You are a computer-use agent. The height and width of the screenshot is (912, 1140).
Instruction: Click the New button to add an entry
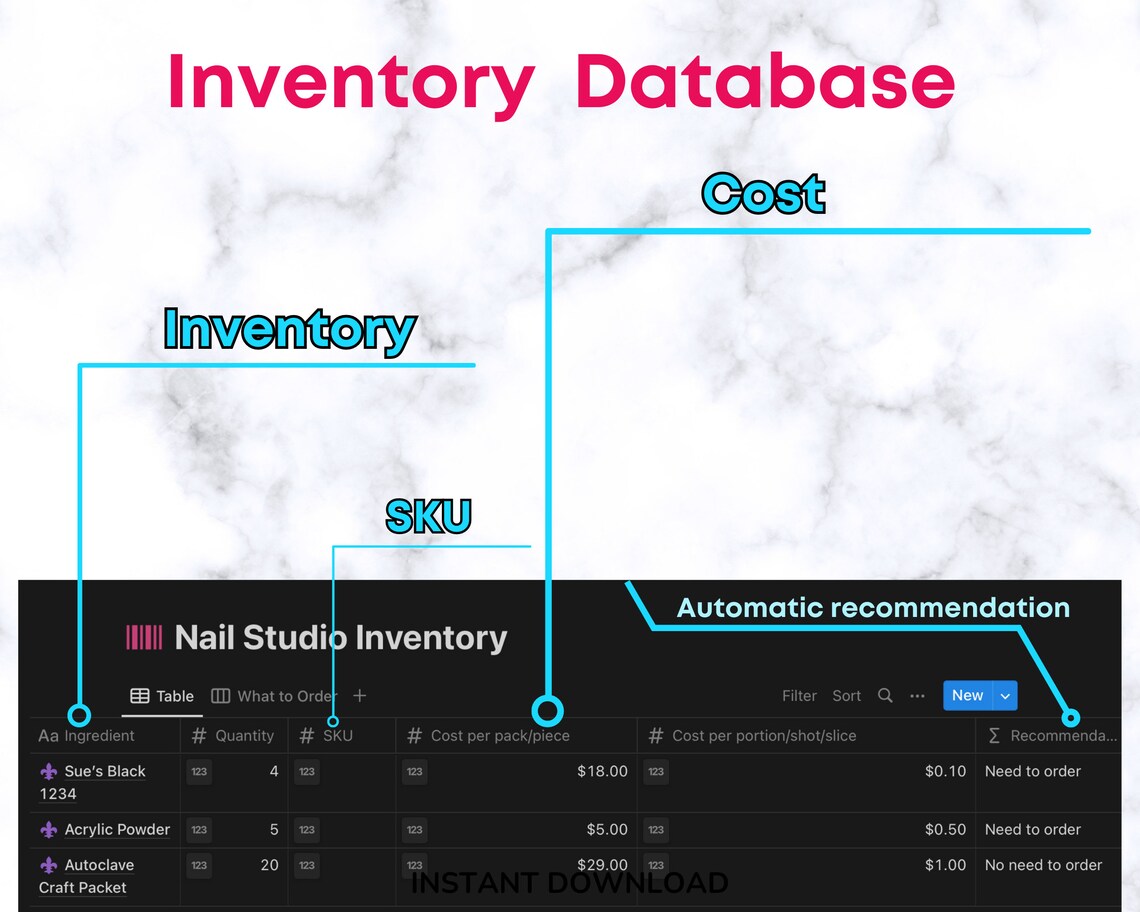tap(966, 695)
